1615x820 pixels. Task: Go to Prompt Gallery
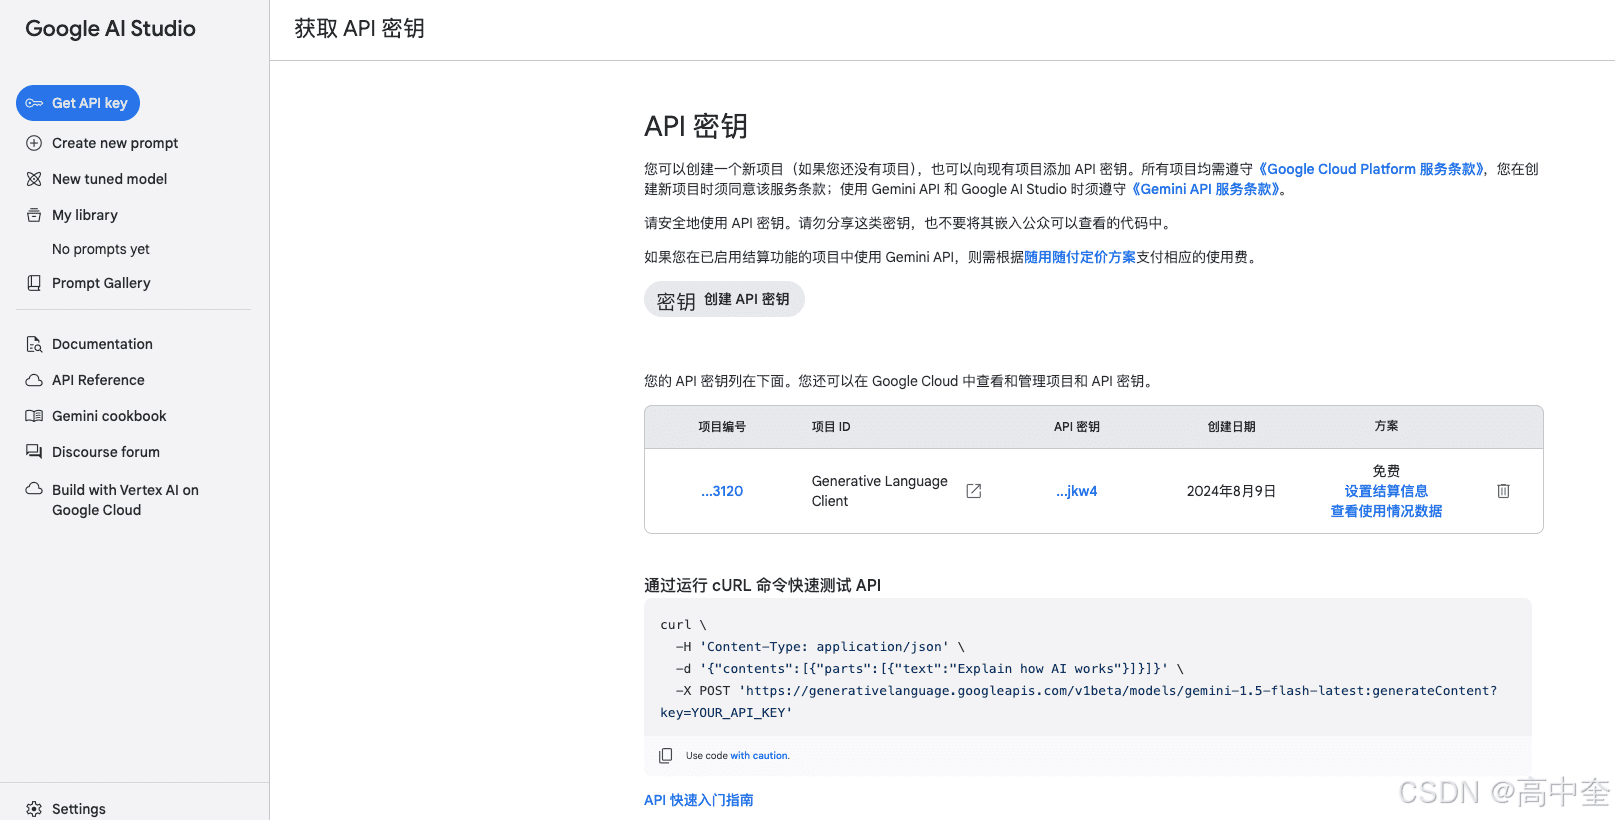(x=101, y=283)
